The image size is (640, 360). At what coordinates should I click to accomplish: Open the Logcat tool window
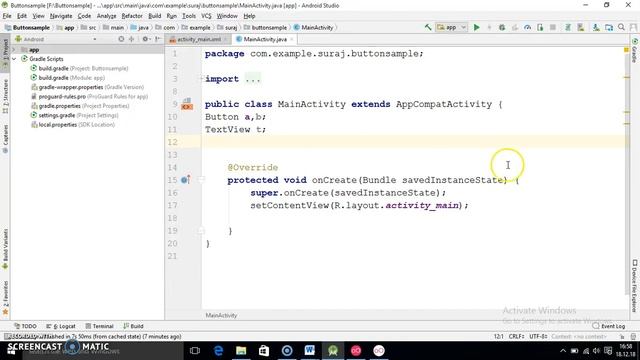pyautogui.click(x=61, y=326)
